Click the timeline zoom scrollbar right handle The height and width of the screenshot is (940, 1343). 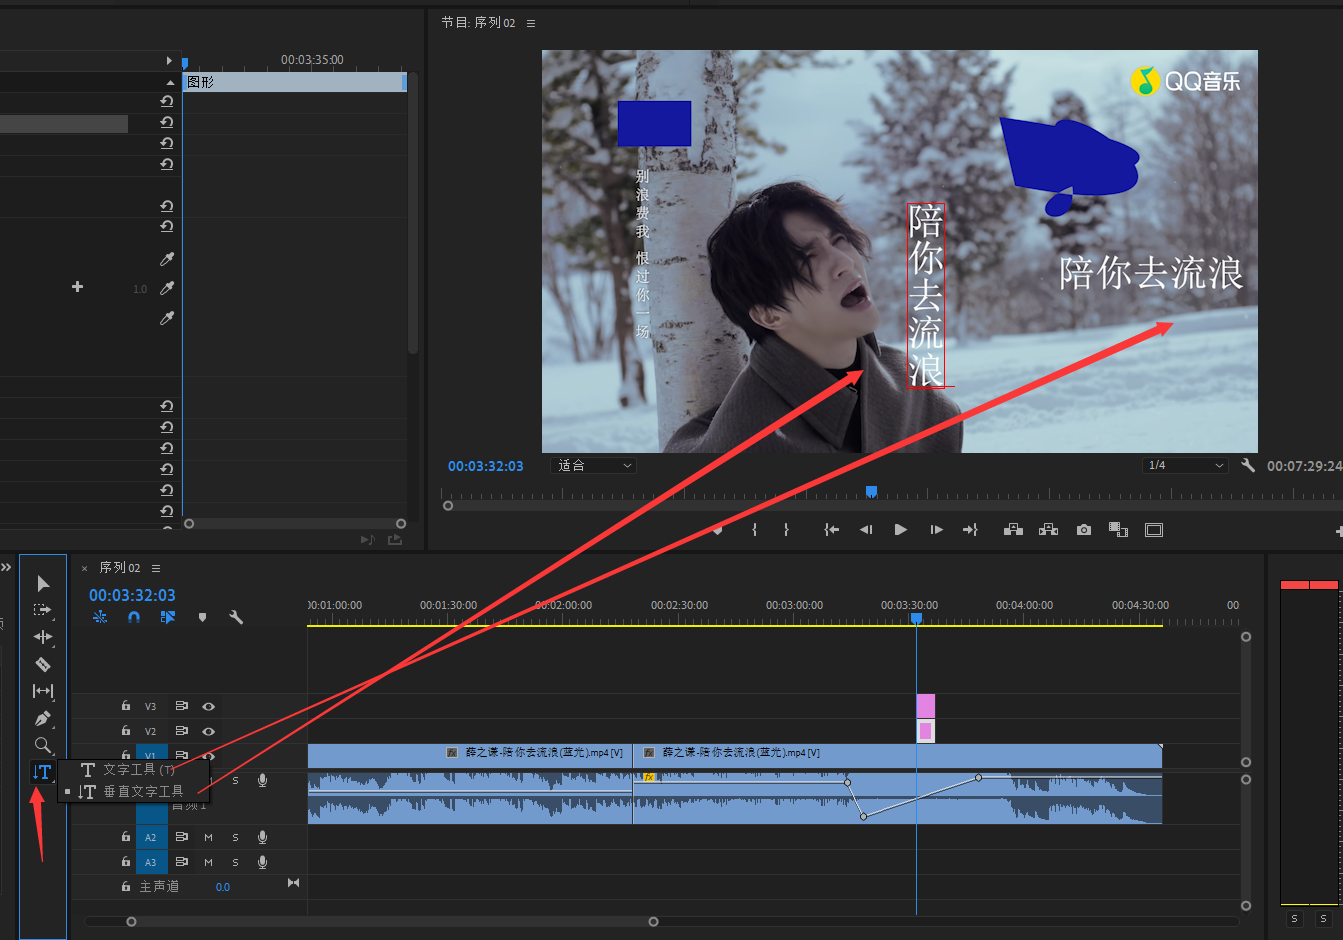pos(653,921)
